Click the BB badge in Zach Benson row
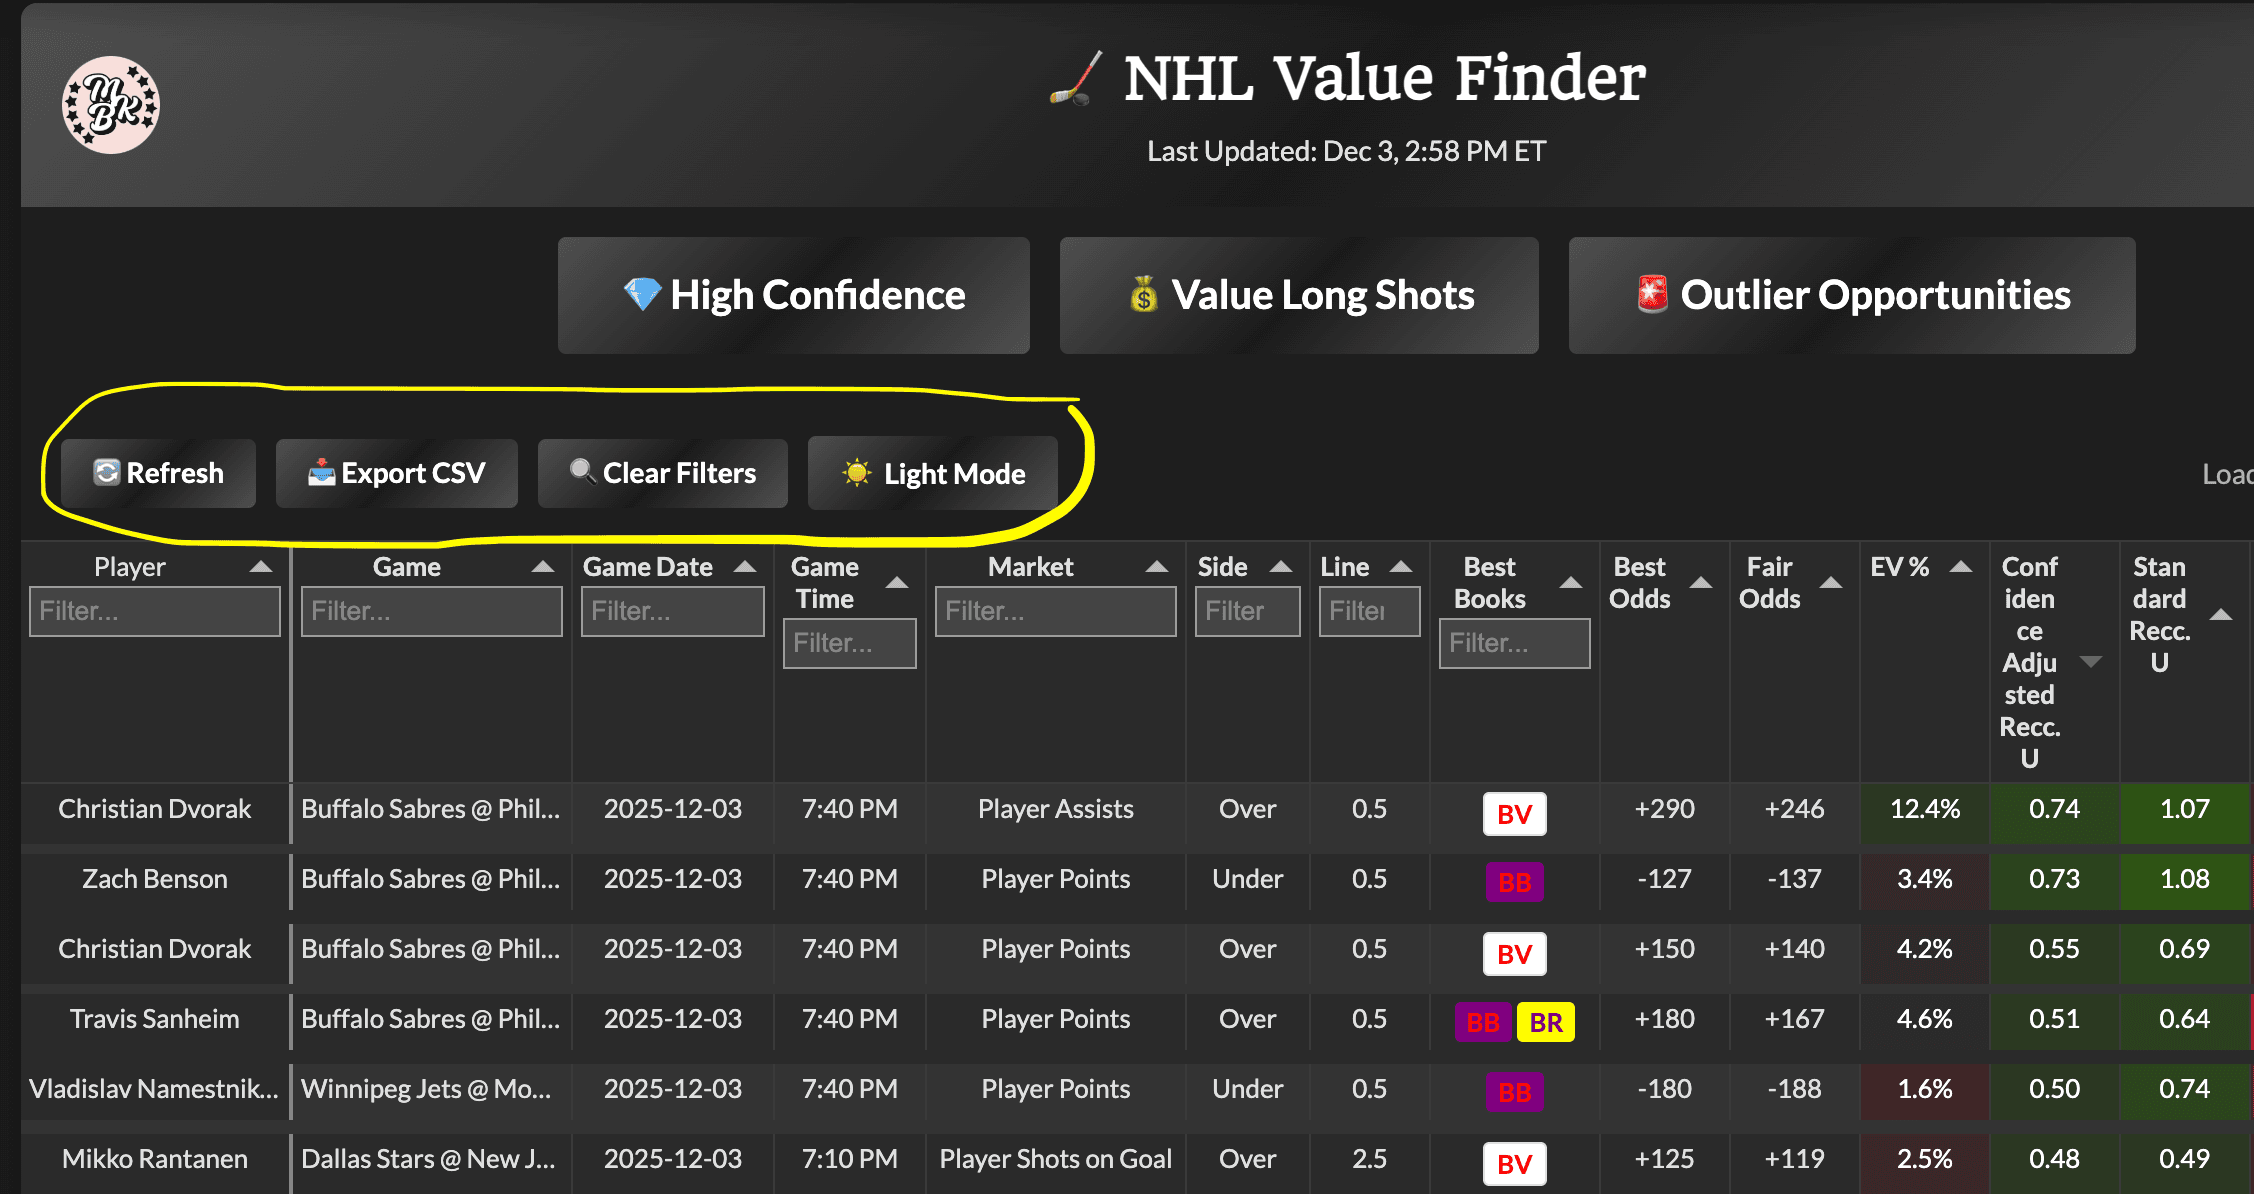This screenshot has height=1194, width=2254. pos(1514,882)
